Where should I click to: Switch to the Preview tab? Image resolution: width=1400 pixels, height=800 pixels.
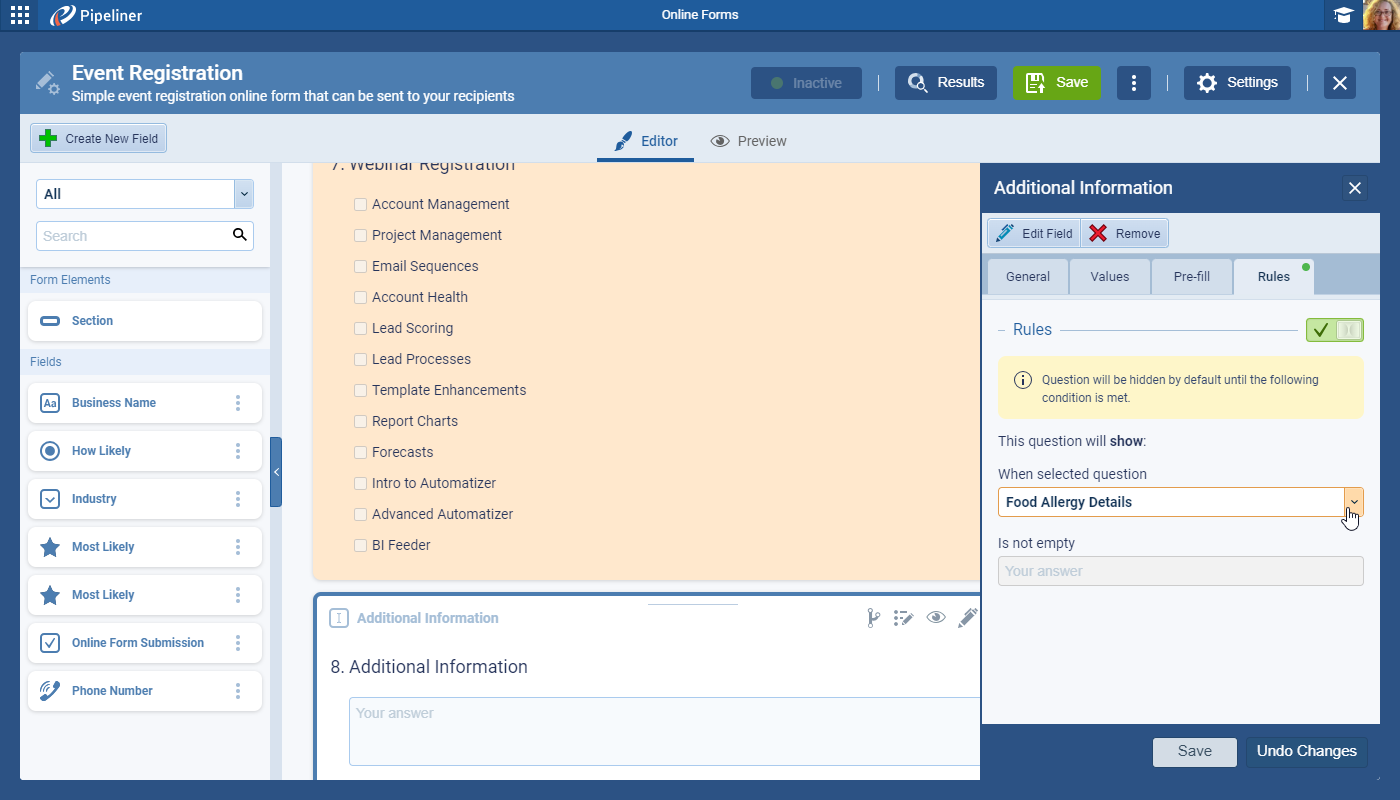[748, 141]
